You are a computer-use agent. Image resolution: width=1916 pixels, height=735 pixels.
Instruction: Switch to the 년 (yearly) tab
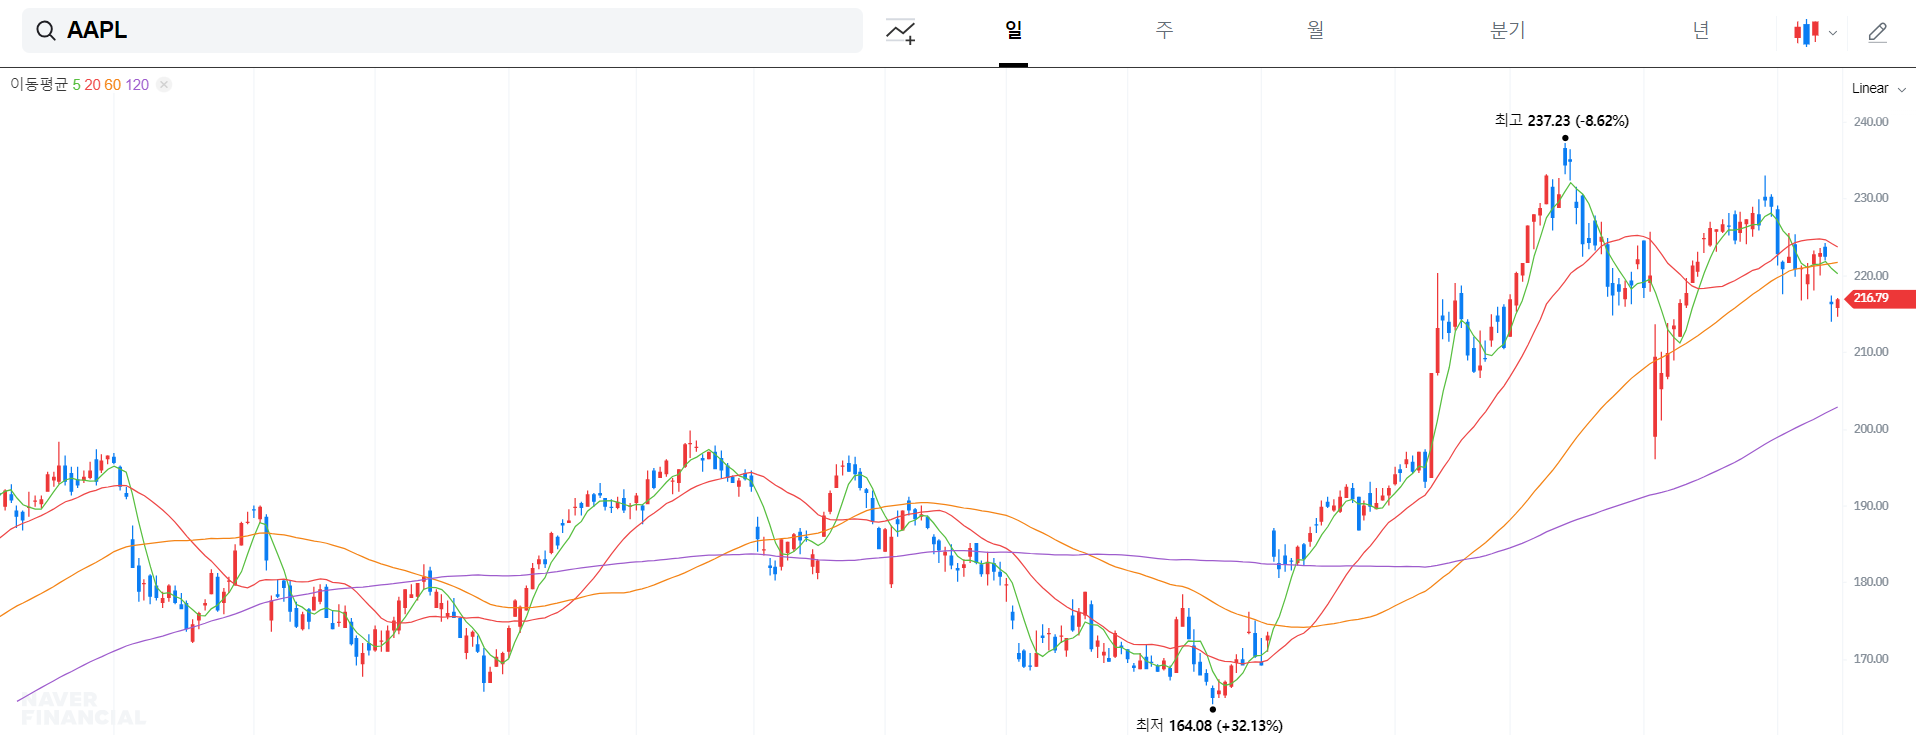point(1700,30)
